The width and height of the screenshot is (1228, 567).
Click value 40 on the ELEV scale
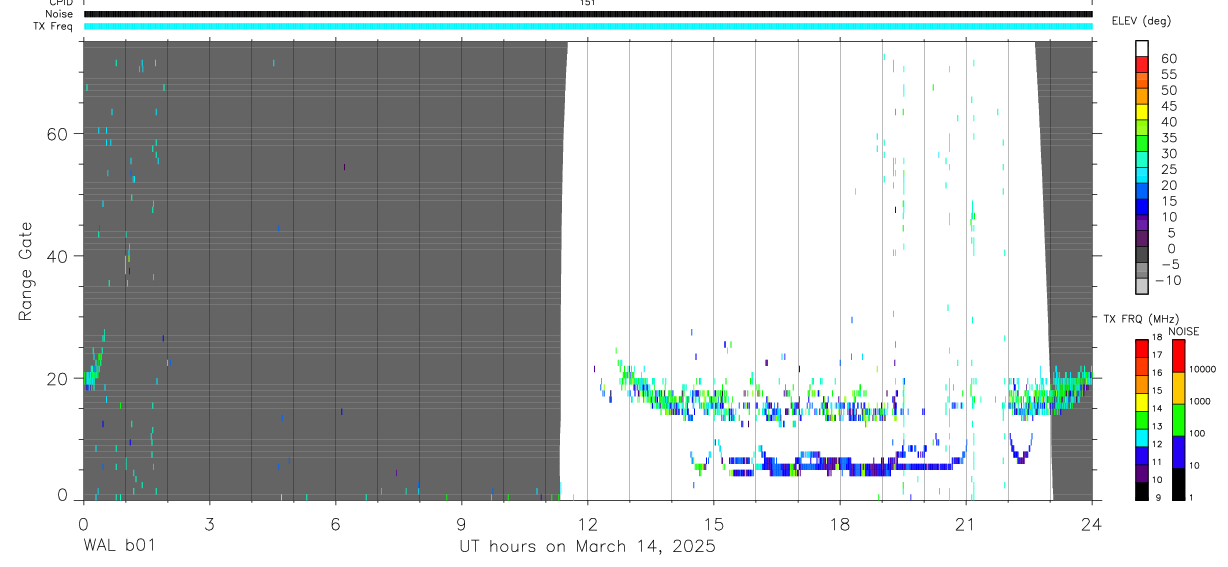point(1169,122)
